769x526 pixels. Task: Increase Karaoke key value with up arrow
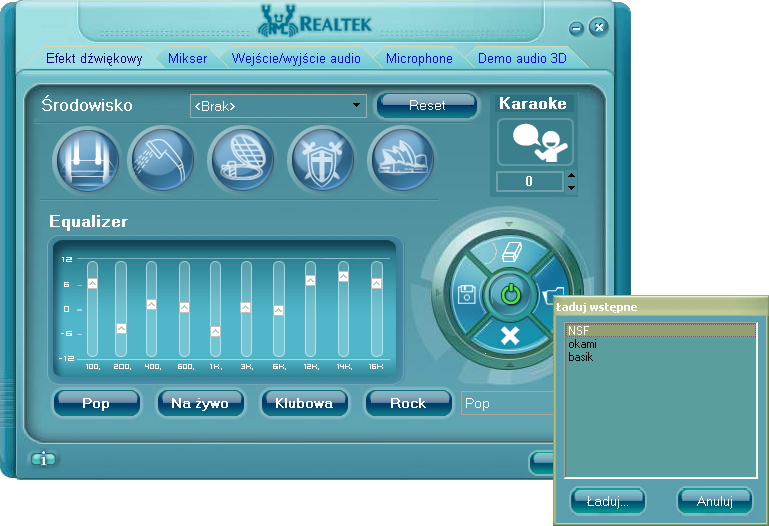tap(571, 175)
